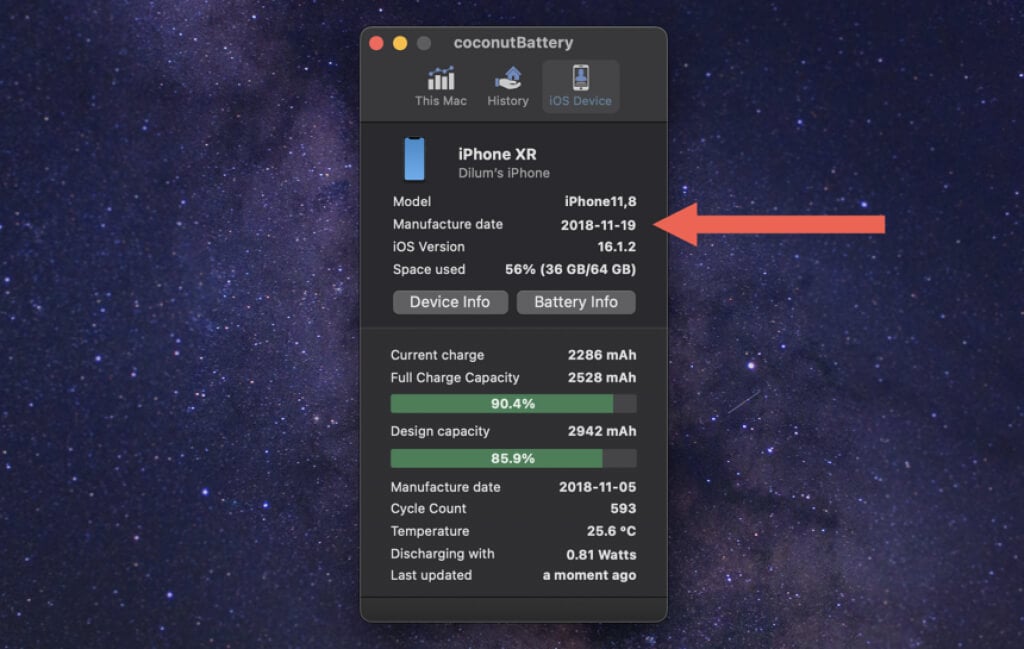Click the blue iPhone XR device image
This screenshot has height=649, width=1024.
point(415,159)
